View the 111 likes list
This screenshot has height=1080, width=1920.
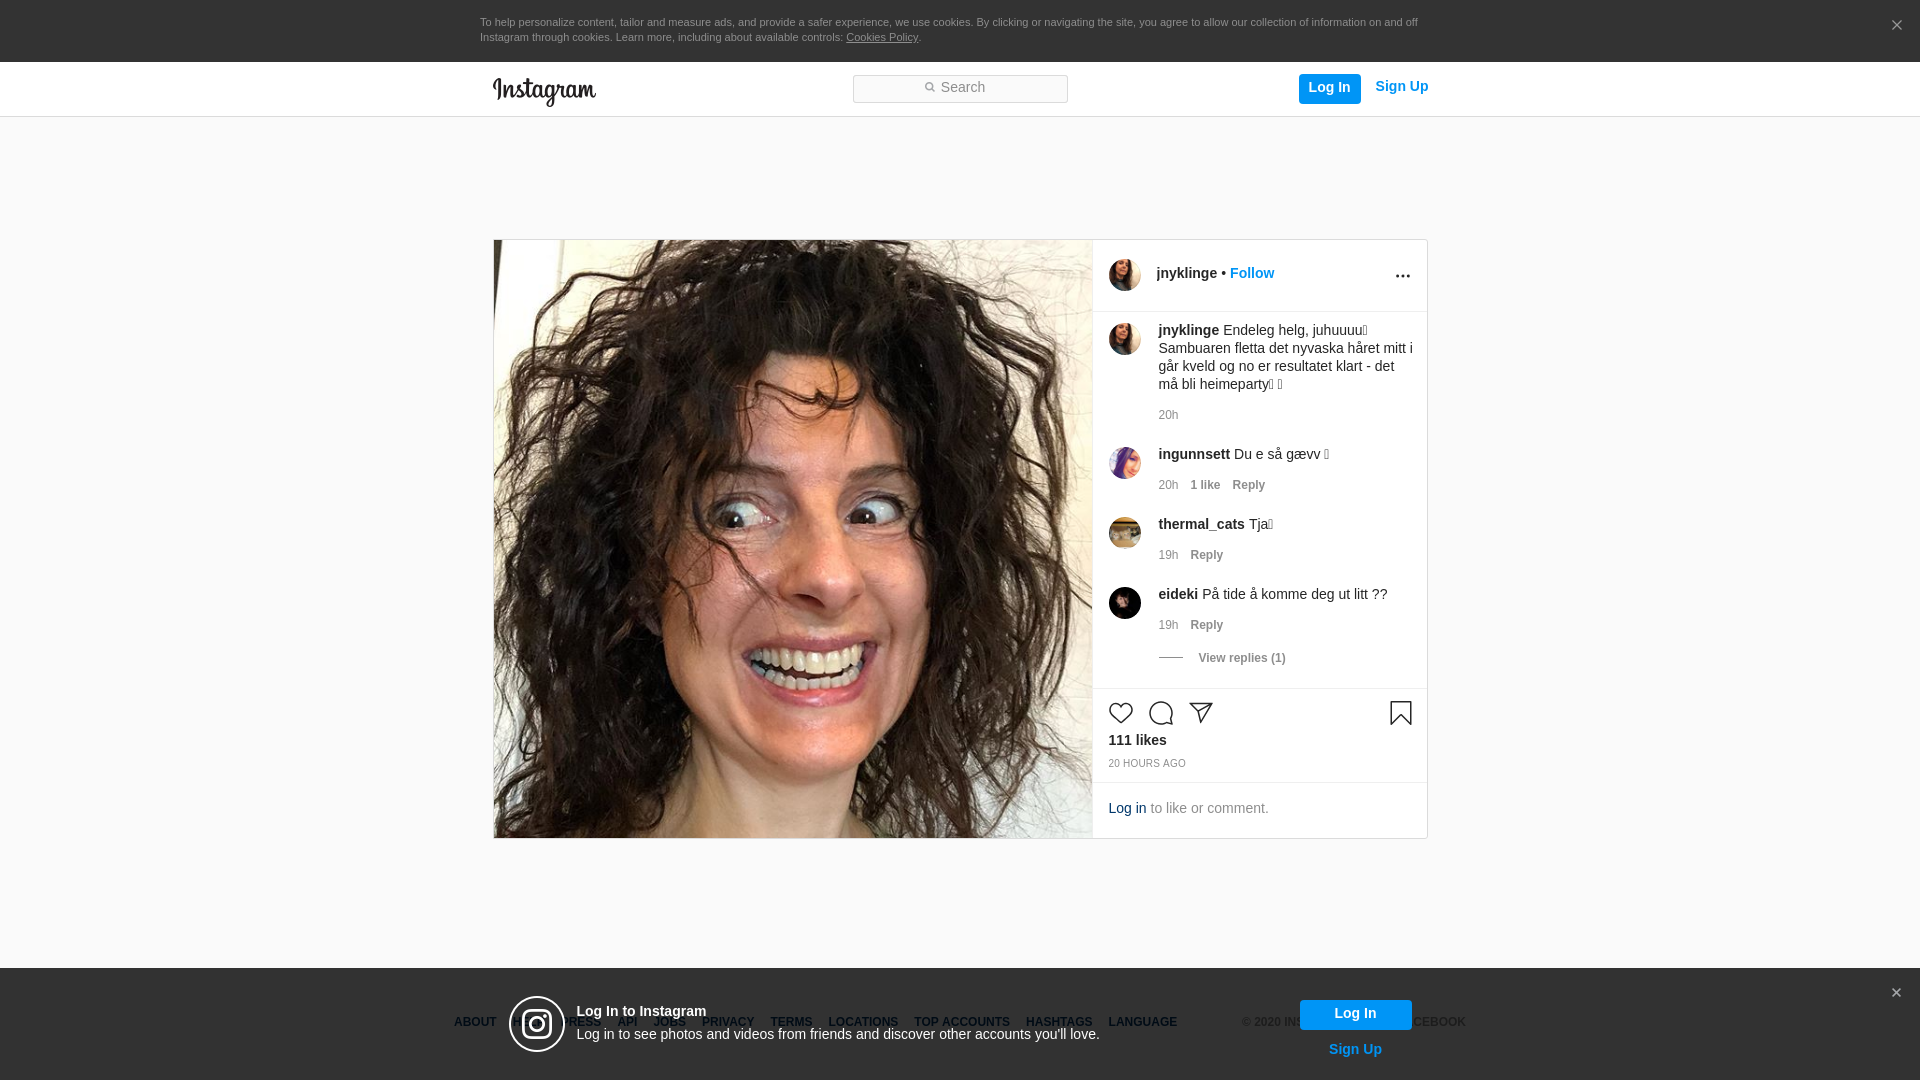[x=1137, y=740]
